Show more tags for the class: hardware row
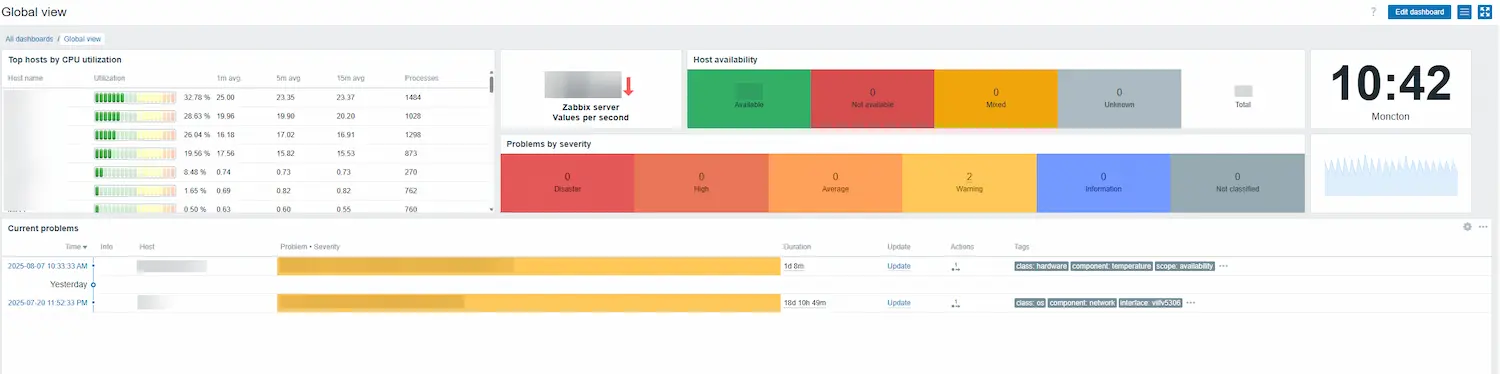This screenshot has width=1500, height=374. pos(1224,266)
